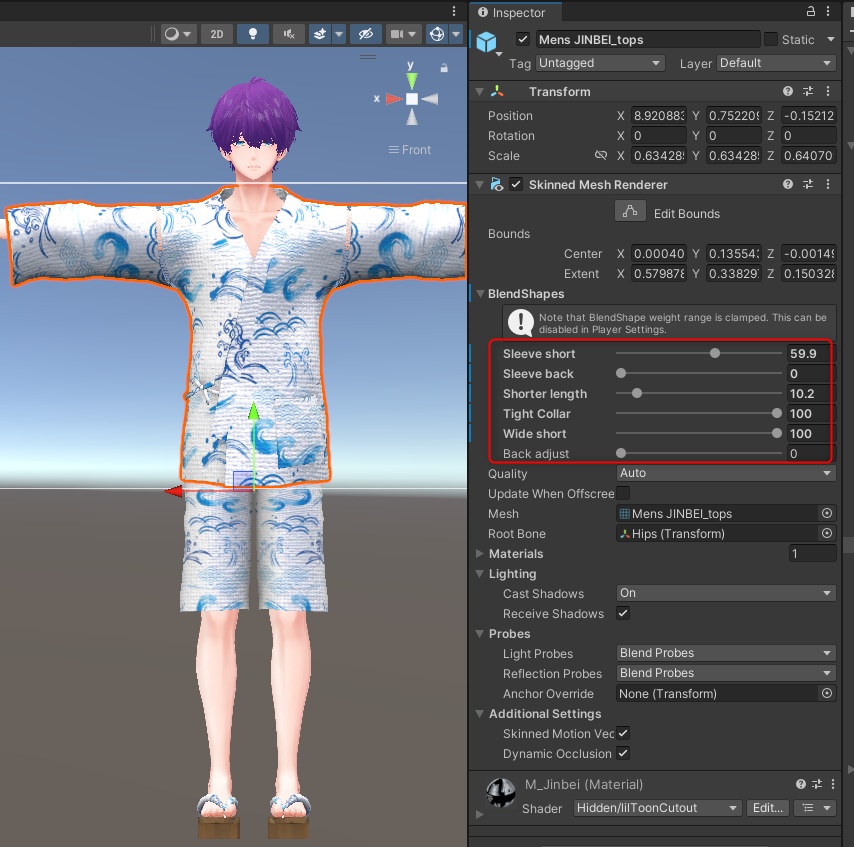Screen dimensions: 854x847
Task: Enable the Static checkbox
Action: (771, 39)
